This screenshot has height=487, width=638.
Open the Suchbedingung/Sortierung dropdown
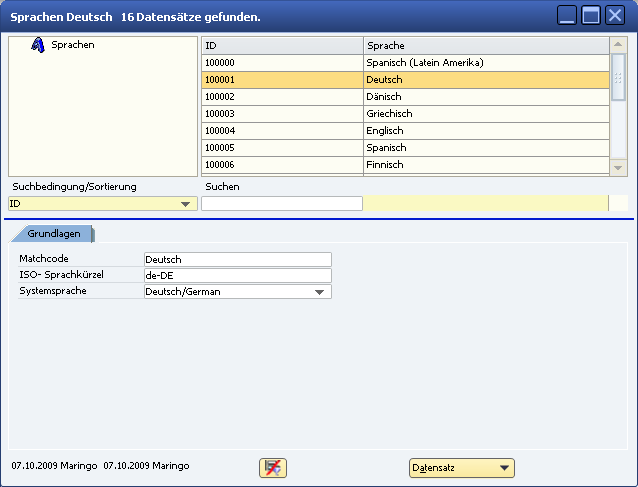click(185, 204)
